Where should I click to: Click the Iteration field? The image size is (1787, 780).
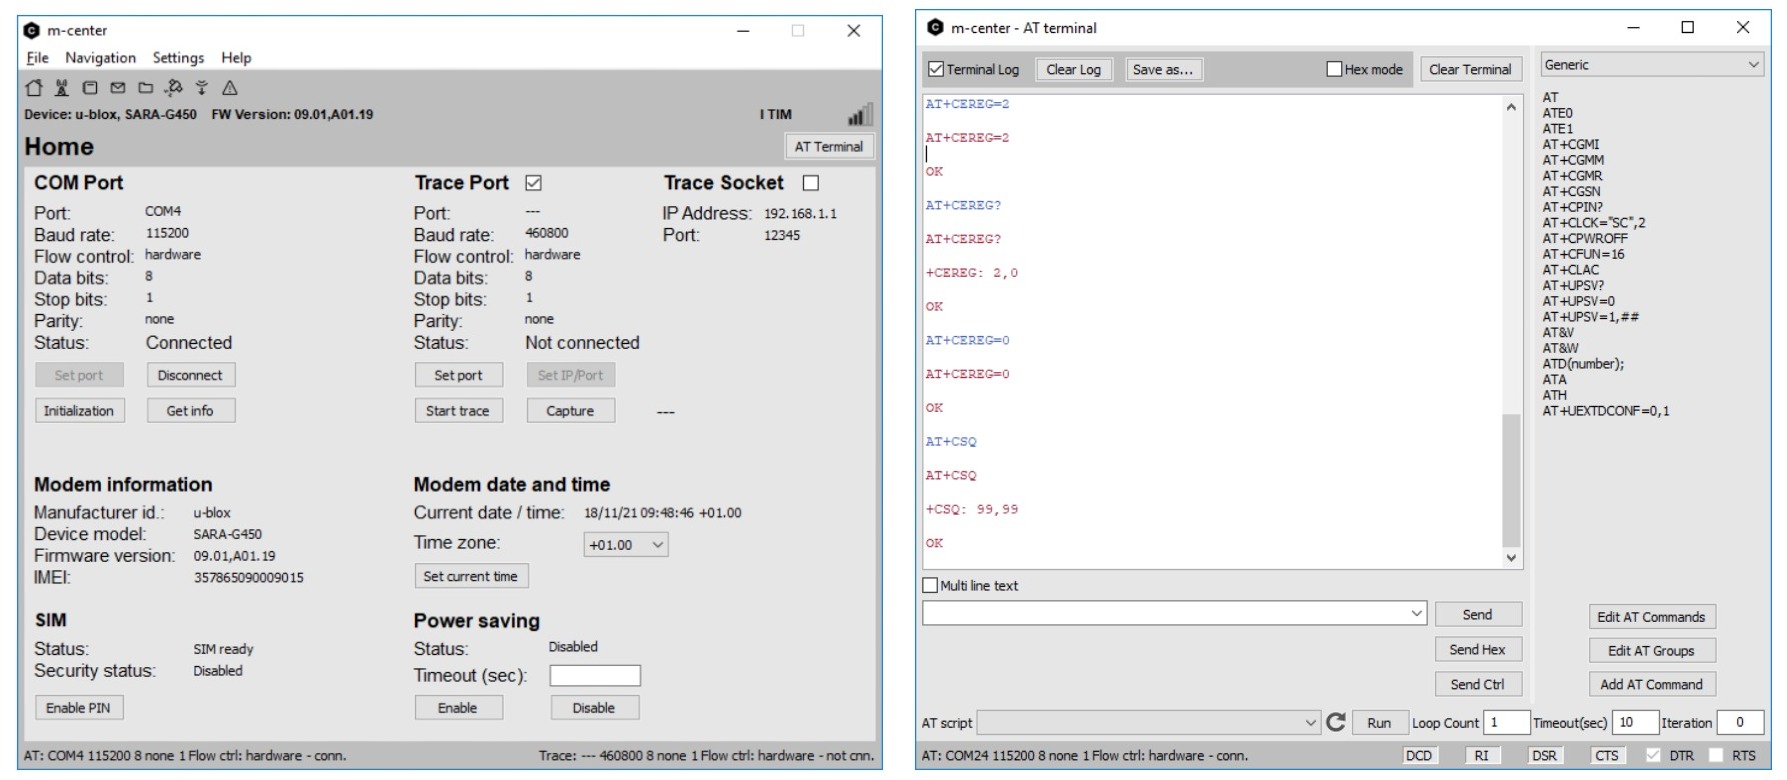[1740, 722]
